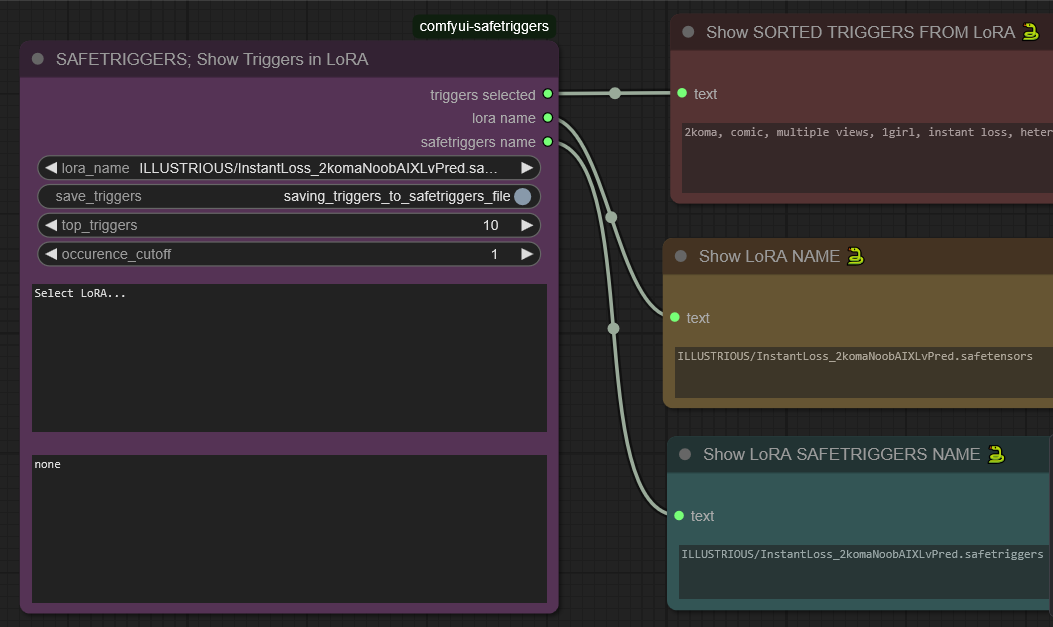
Task: Click snake icon on Show LoRA SAFETRIGGERS NAME node
Action: tap(995, 454)
